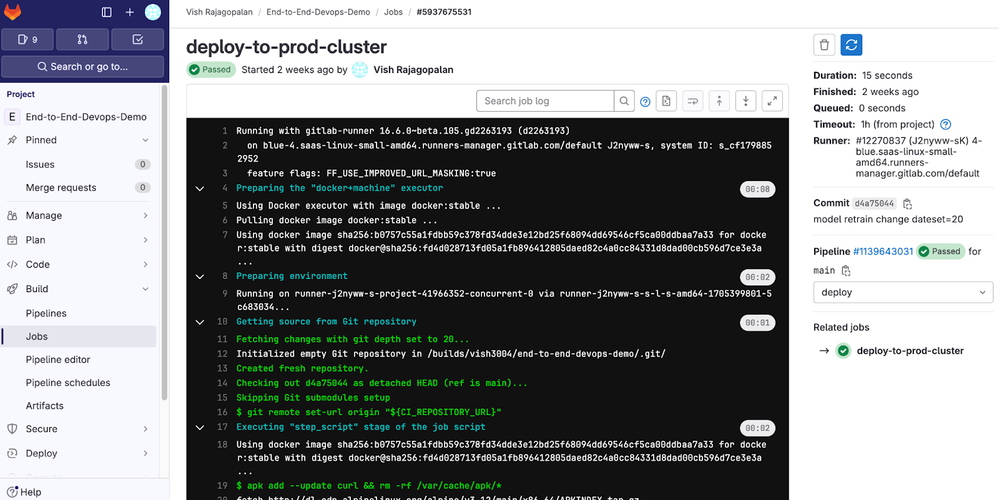
Task: Open the to-do list icon button
Action: [x=138, y=39]
